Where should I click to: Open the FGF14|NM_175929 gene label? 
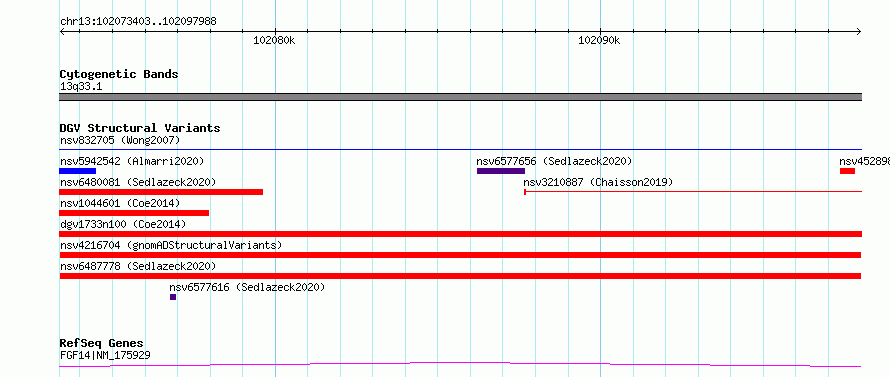(x=105, y=356)
